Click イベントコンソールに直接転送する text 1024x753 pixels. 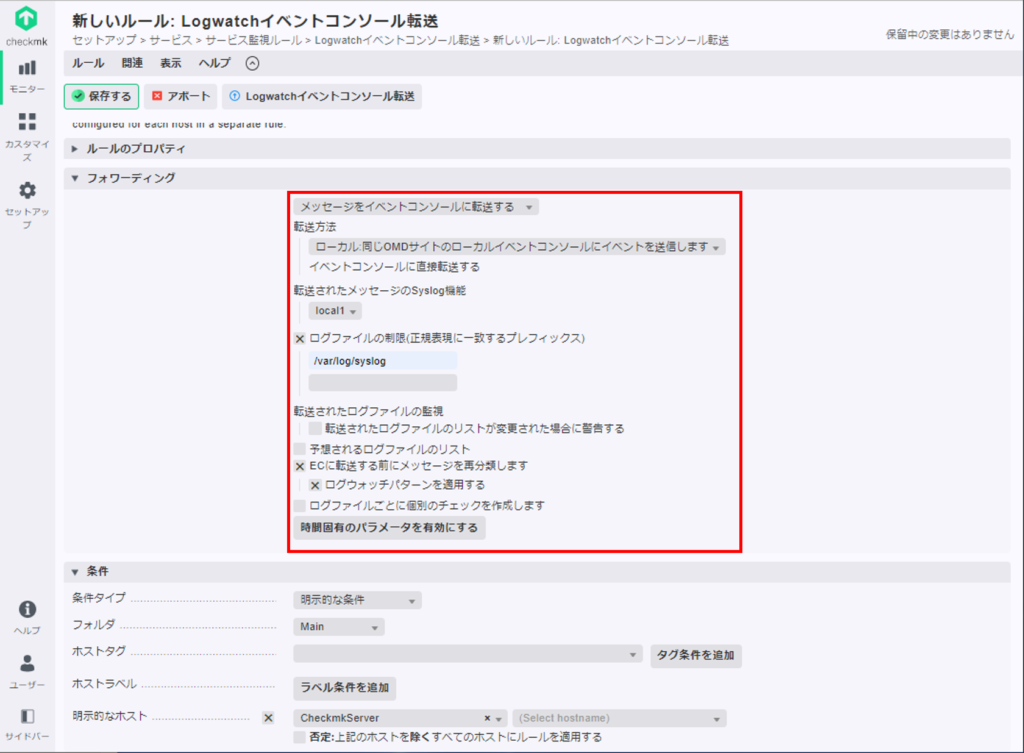(x=394, y=267)
